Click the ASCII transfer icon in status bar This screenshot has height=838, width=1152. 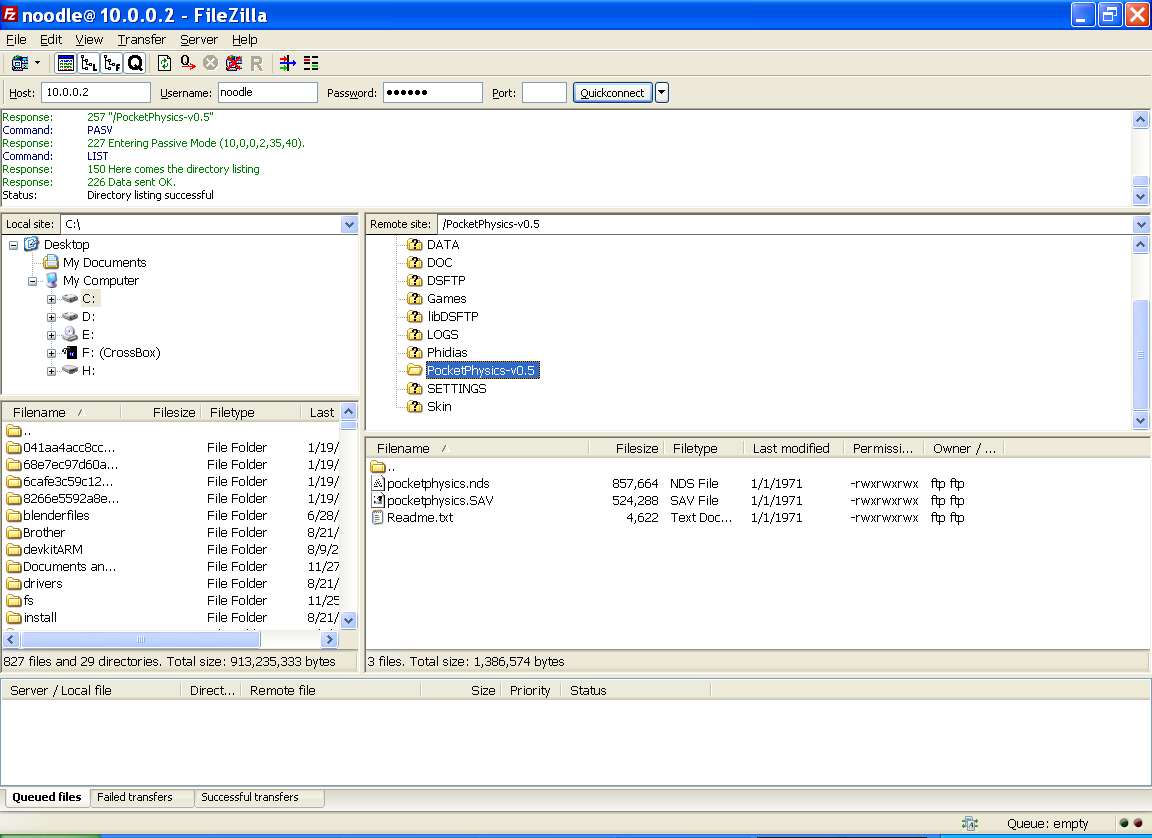tap(968, 823)
